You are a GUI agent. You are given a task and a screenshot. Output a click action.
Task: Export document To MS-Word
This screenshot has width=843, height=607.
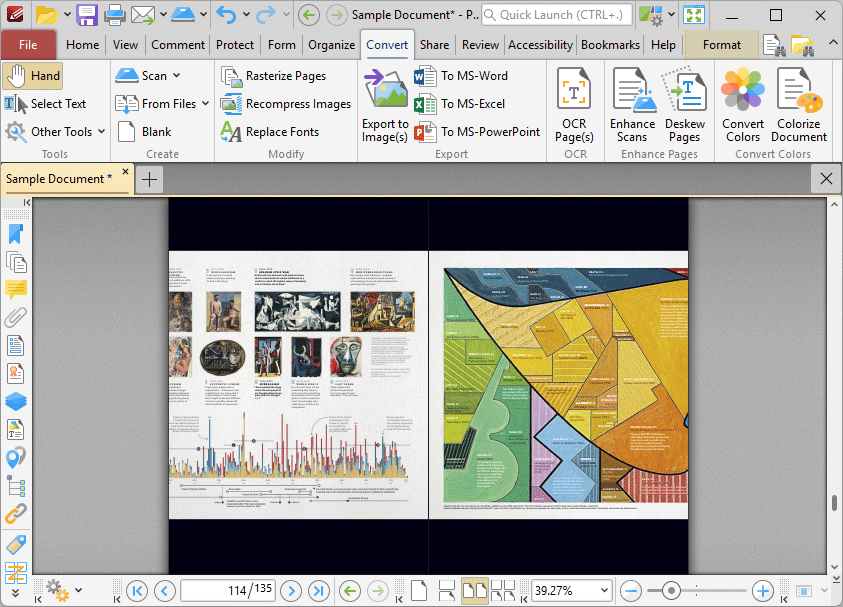point(461,76)
